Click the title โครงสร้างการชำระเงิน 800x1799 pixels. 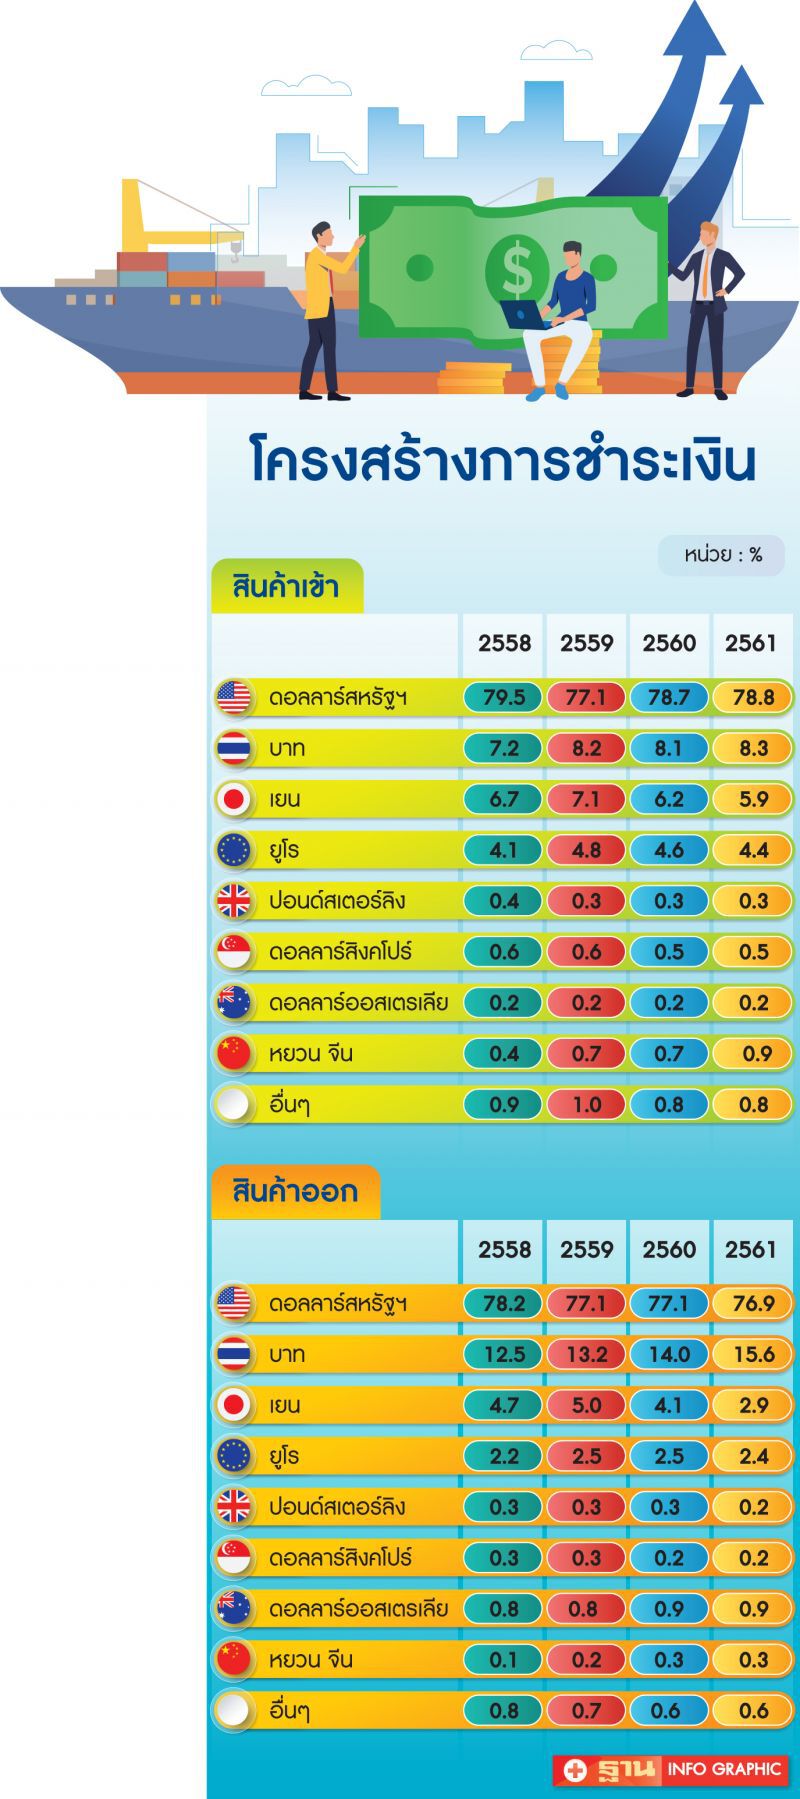pos(502,462)
